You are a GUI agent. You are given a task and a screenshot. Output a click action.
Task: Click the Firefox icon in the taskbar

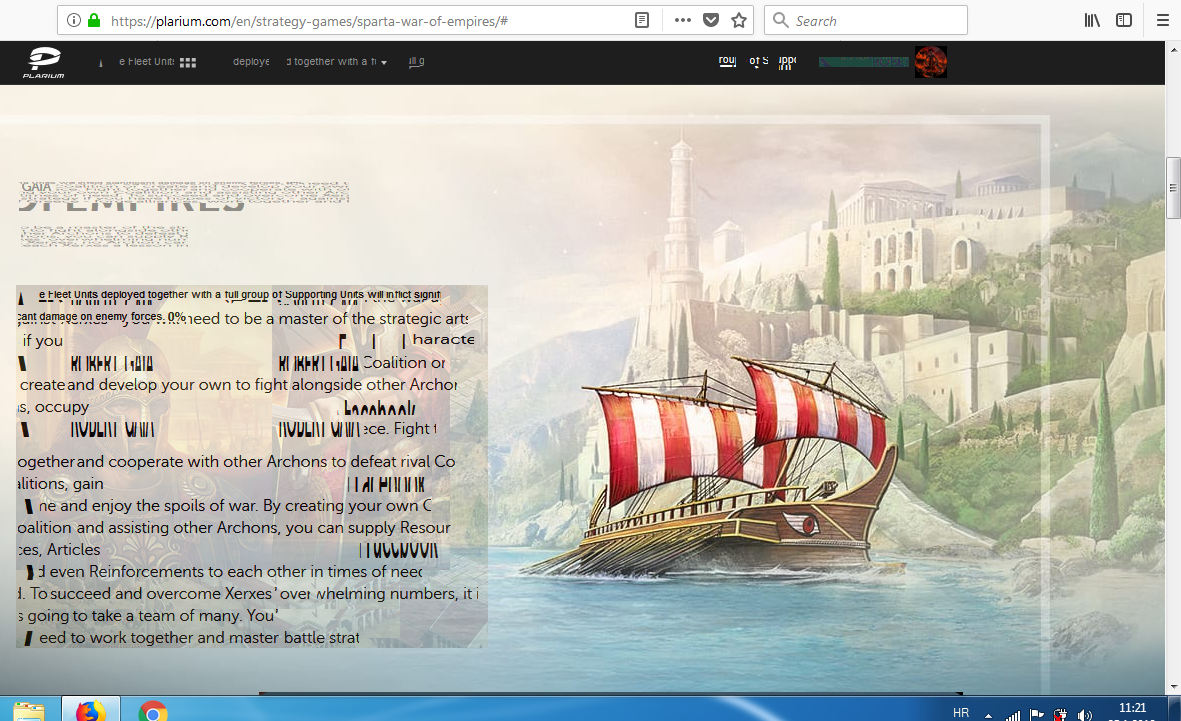[91, 711]
